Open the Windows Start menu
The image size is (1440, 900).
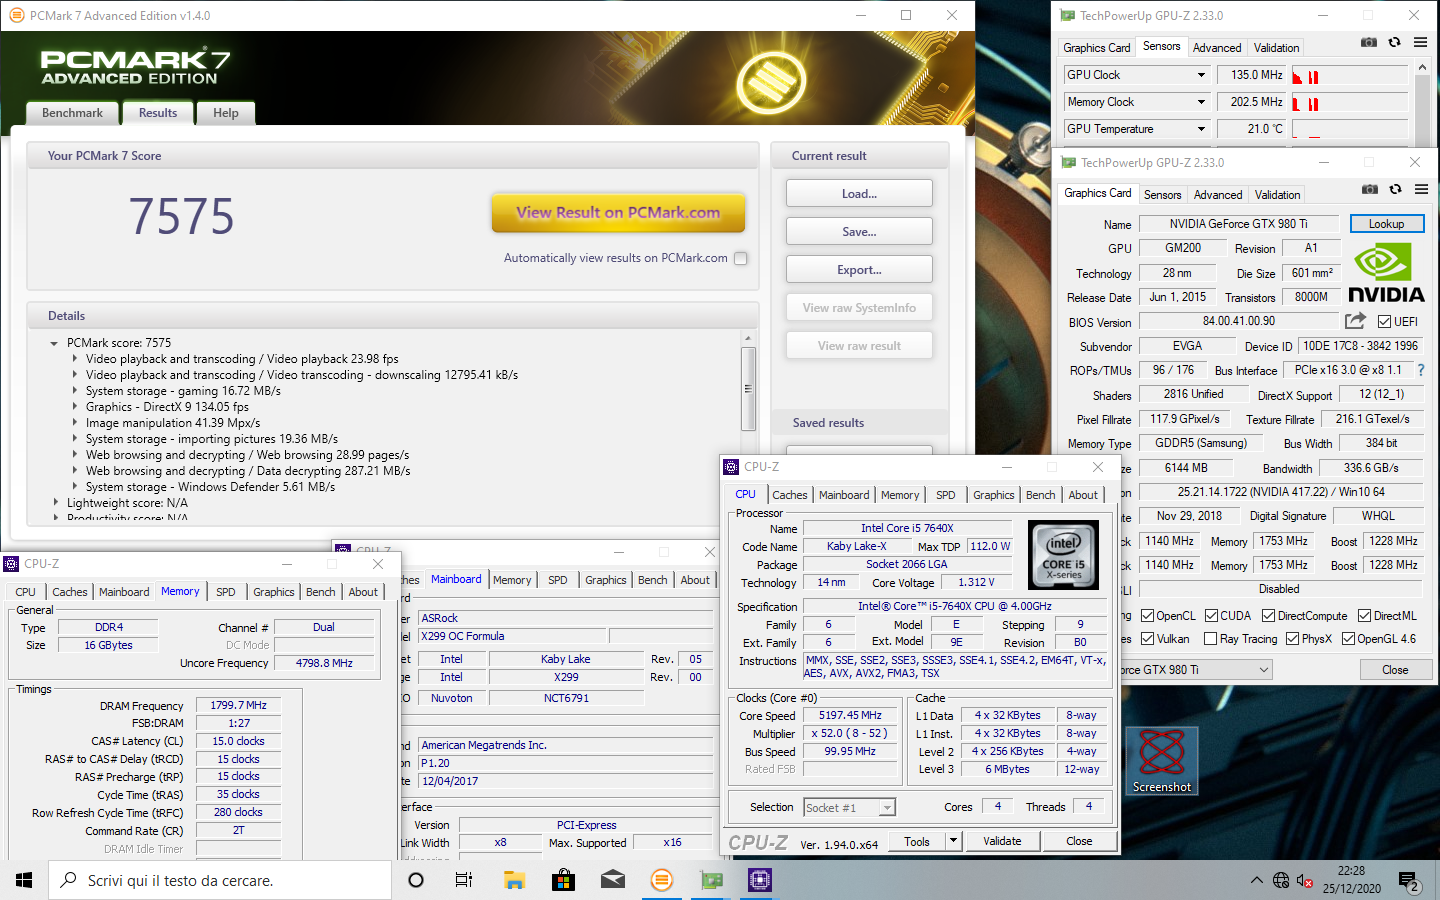[24, 880]
